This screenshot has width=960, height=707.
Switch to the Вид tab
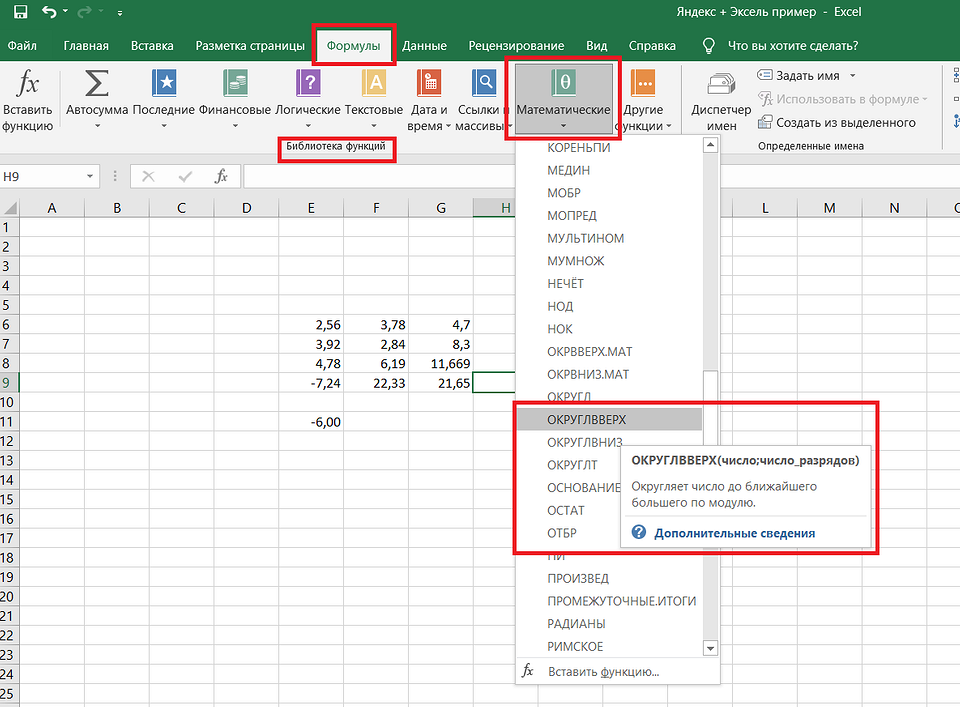[x=596, y=45]
